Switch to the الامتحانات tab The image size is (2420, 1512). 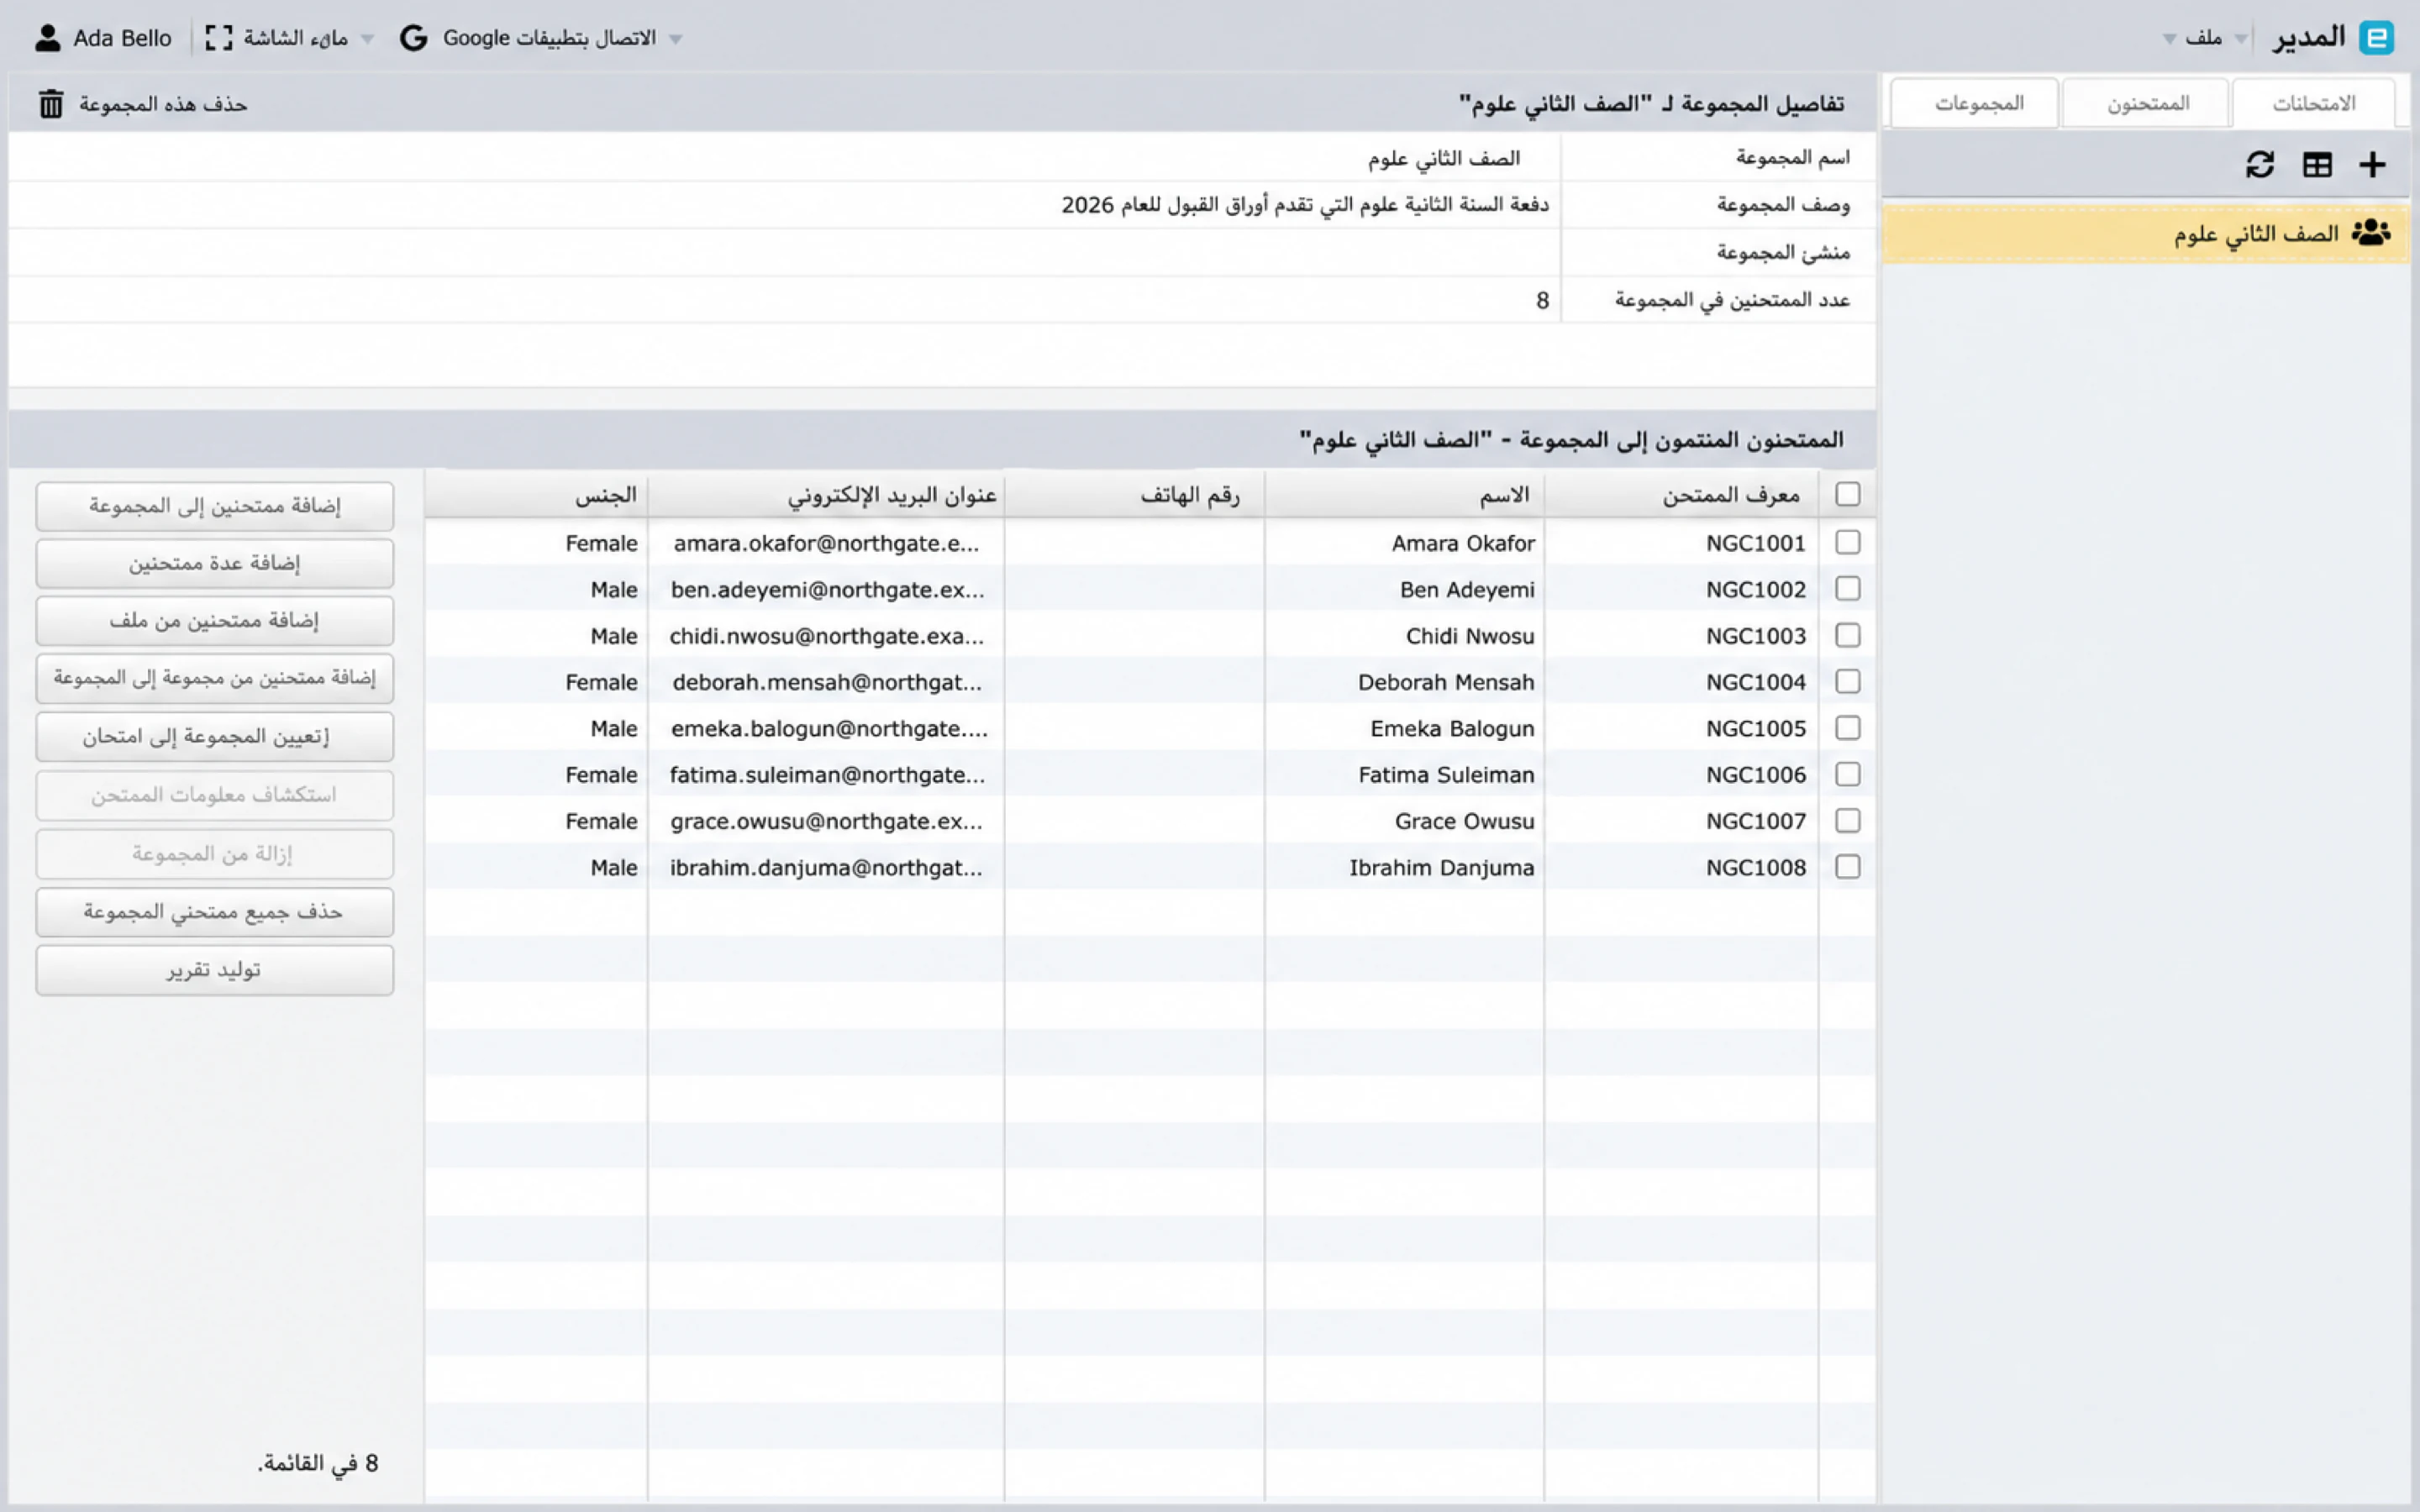coord(2313,103)
